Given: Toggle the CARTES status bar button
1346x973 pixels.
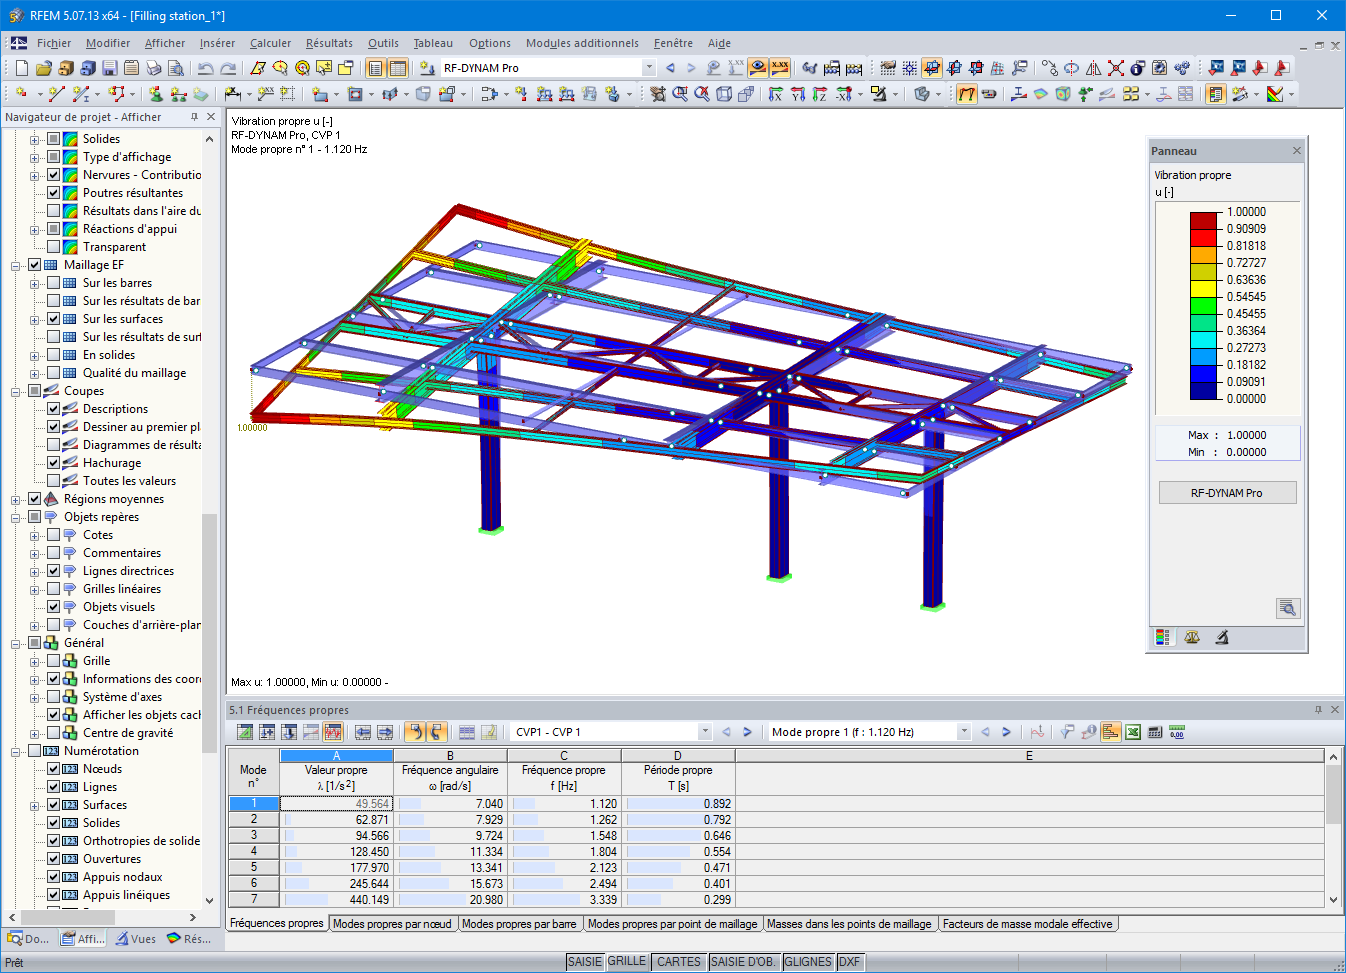Looking at the screenshot, I should pos(678,962).
